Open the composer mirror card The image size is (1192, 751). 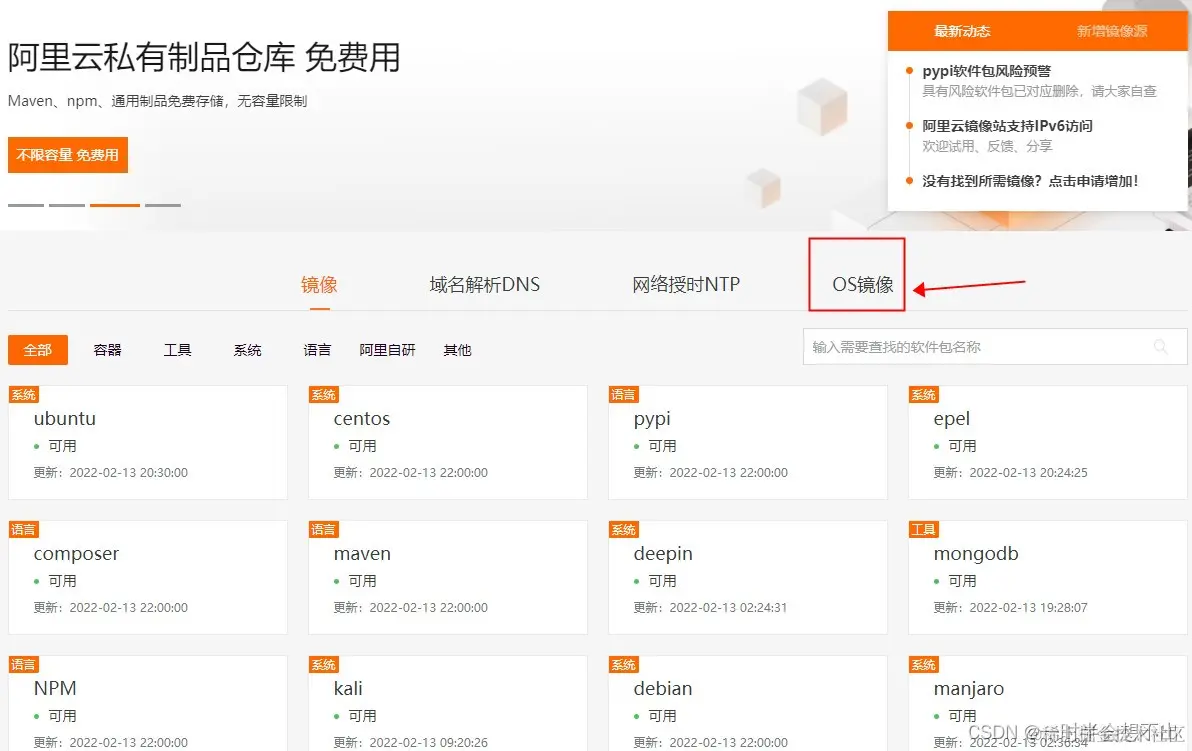[x=148, y=578]
